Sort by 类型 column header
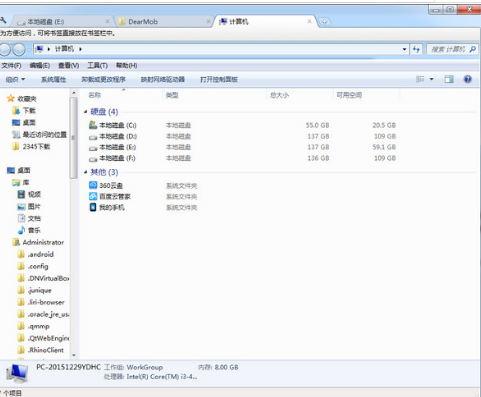This screenshot has width=481, height=397. click(172, 95)
